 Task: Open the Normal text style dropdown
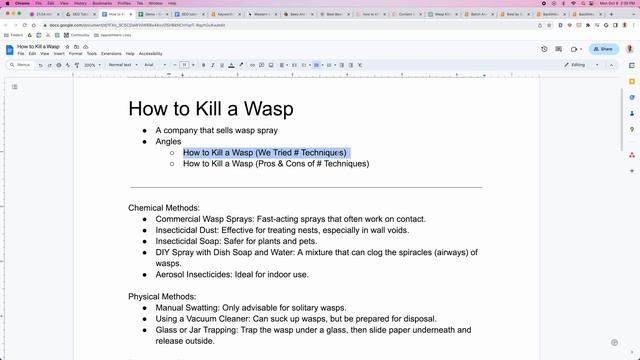tap(123, 65)
